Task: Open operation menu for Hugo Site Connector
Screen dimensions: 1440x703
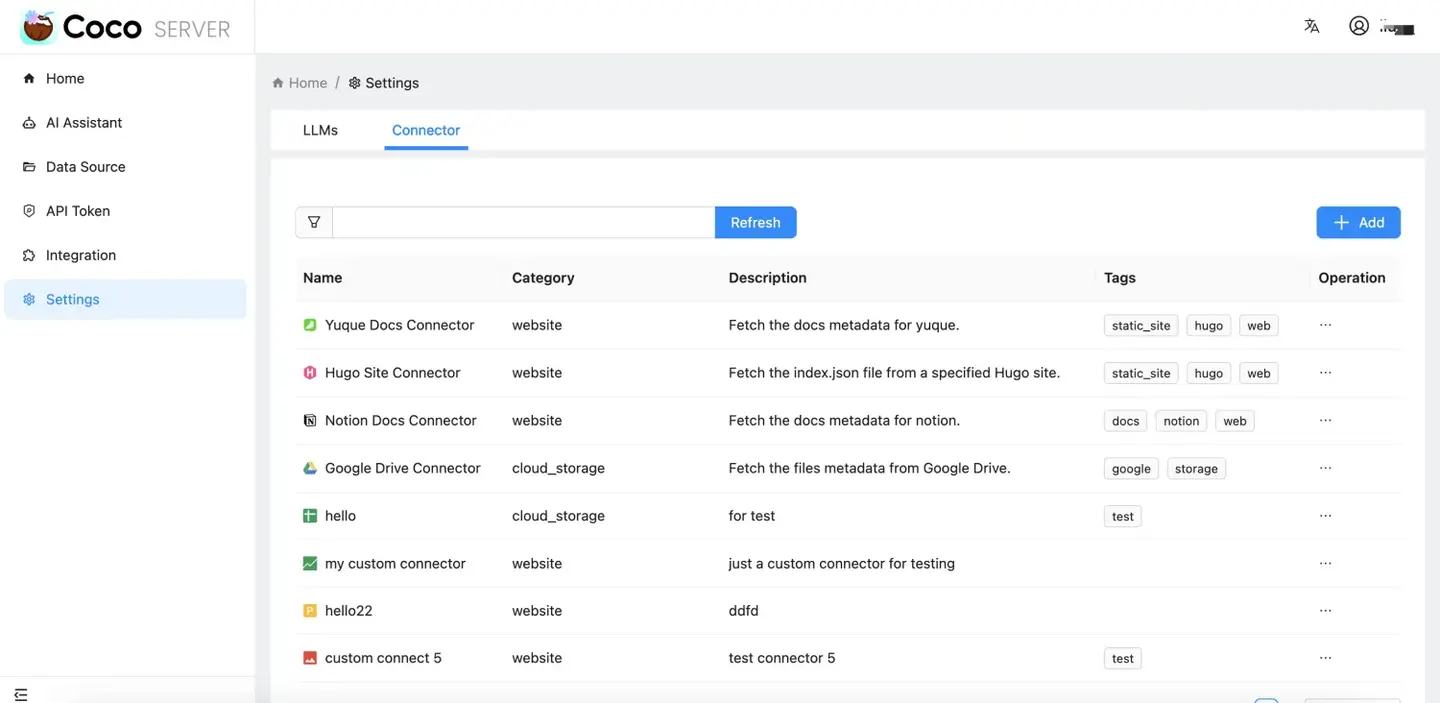Action: coord(1325,373)
